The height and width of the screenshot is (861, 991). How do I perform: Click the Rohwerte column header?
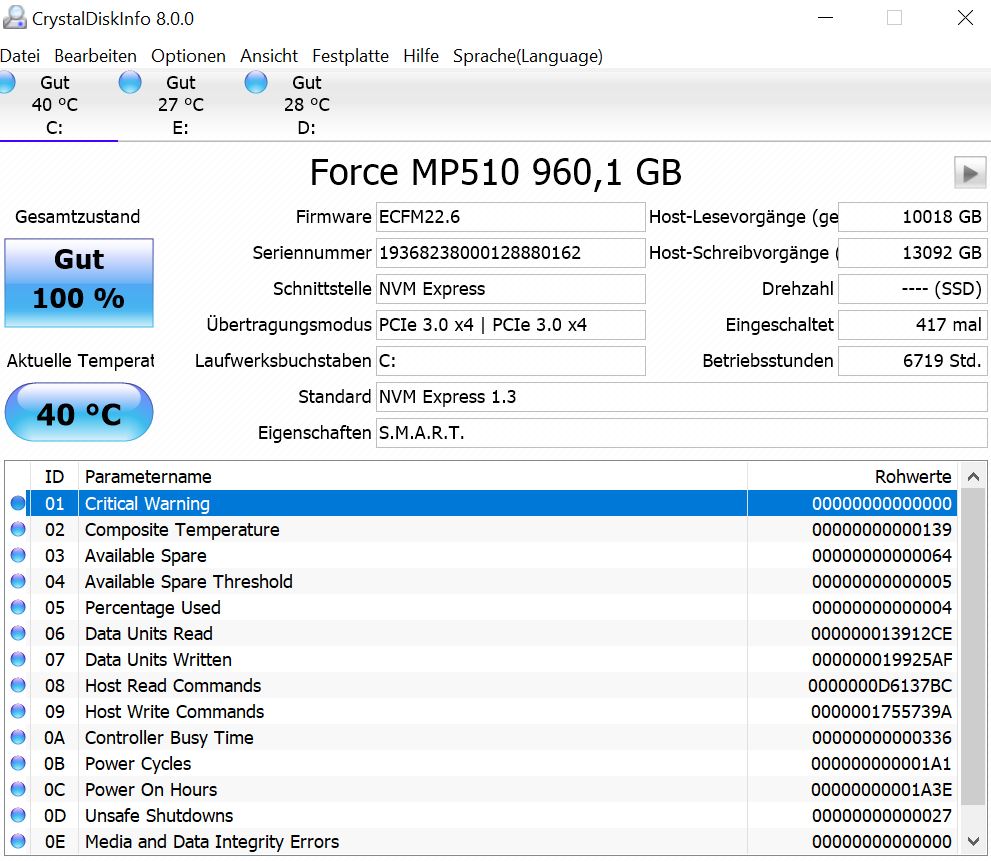[x=852, y=477]
